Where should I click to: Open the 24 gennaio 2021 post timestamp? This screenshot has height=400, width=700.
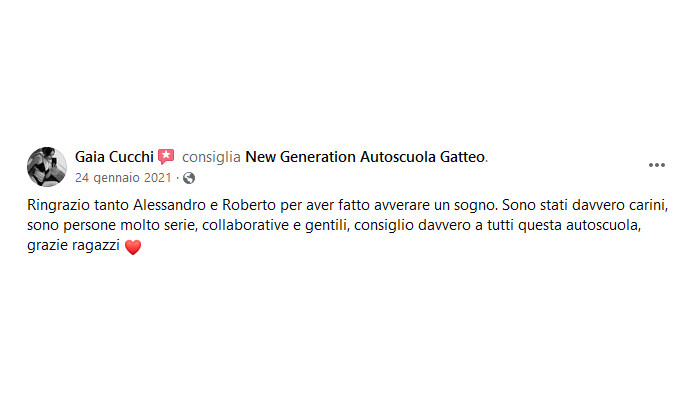[x=123, y=178]
